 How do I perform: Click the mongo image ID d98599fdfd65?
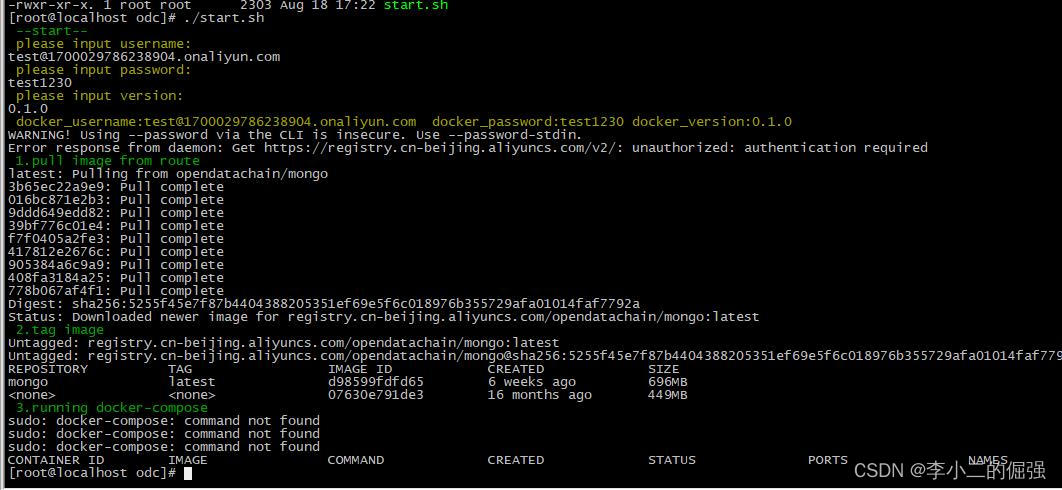(x=376, y=382)
